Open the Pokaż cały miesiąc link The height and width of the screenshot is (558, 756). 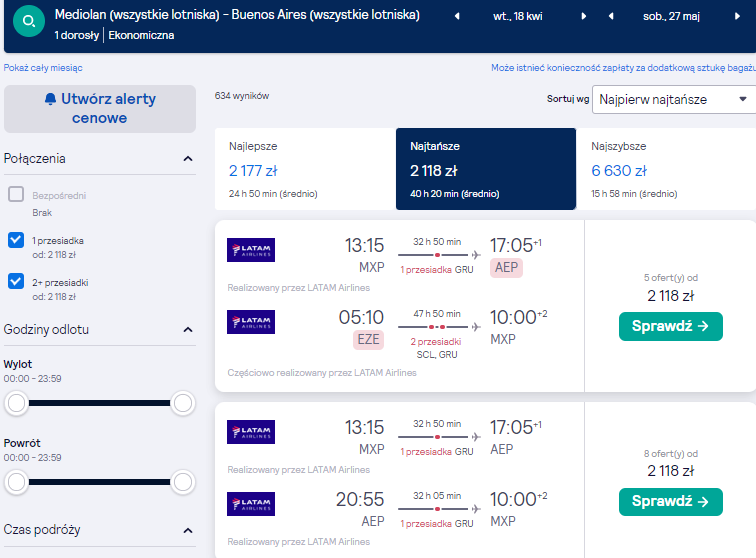click(x=43, y=68)
